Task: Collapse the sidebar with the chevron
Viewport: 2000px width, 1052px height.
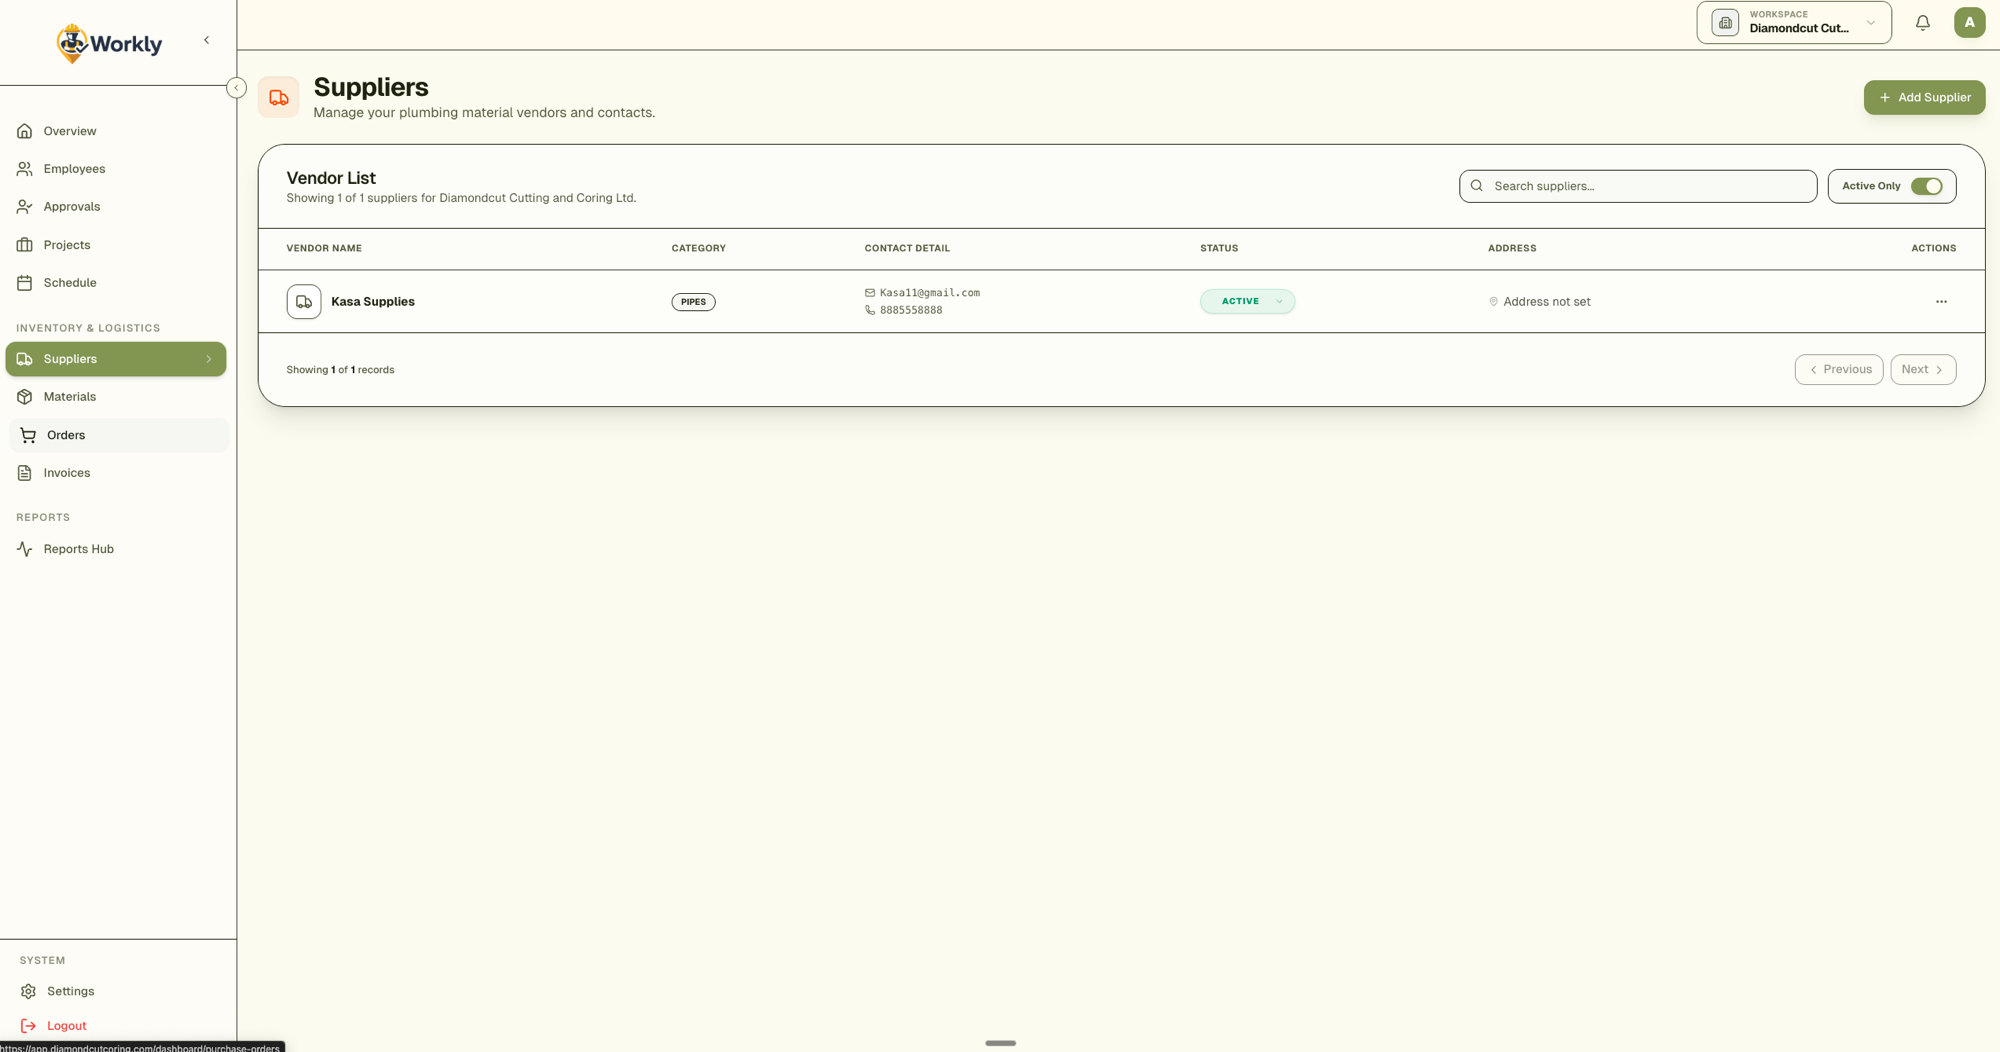Action: (207, 41)
